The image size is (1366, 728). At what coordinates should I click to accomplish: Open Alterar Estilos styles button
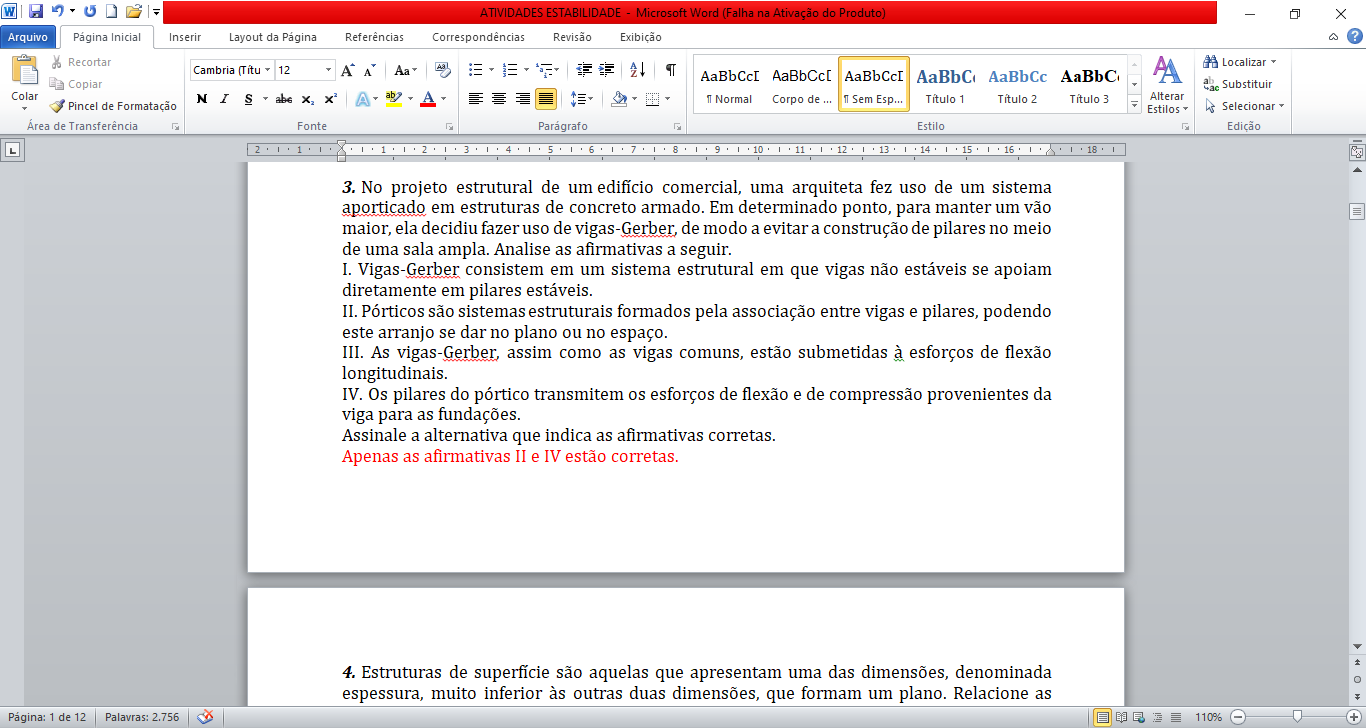point(1166,86)
